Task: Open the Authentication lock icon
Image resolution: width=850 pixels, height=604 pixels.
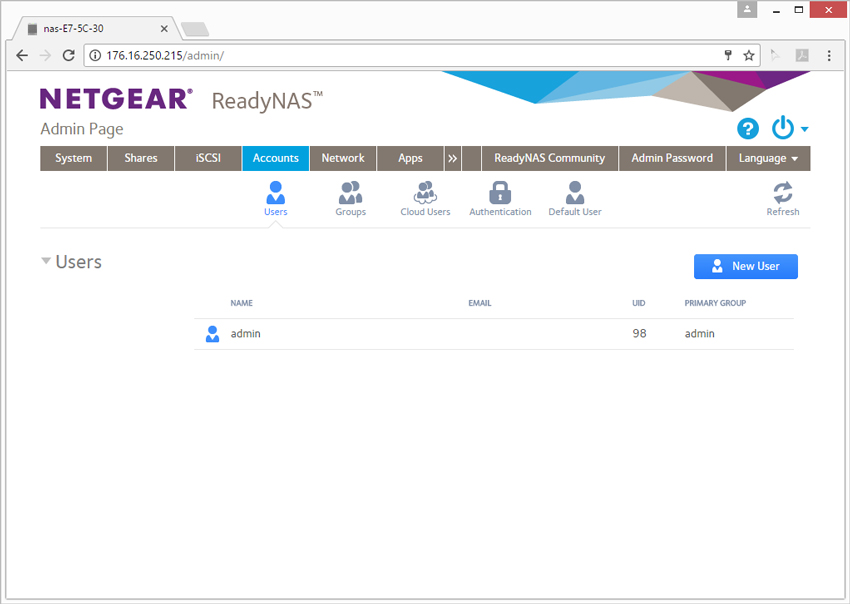Action: [x=500, y=193]
